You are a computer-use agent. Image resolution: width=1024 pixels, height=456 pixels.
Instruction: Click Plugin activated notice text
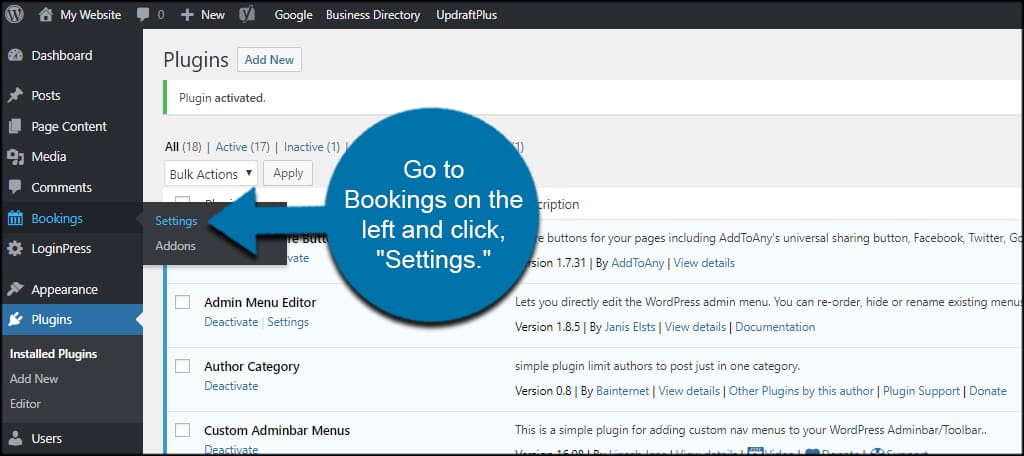[x=222, y=98]
